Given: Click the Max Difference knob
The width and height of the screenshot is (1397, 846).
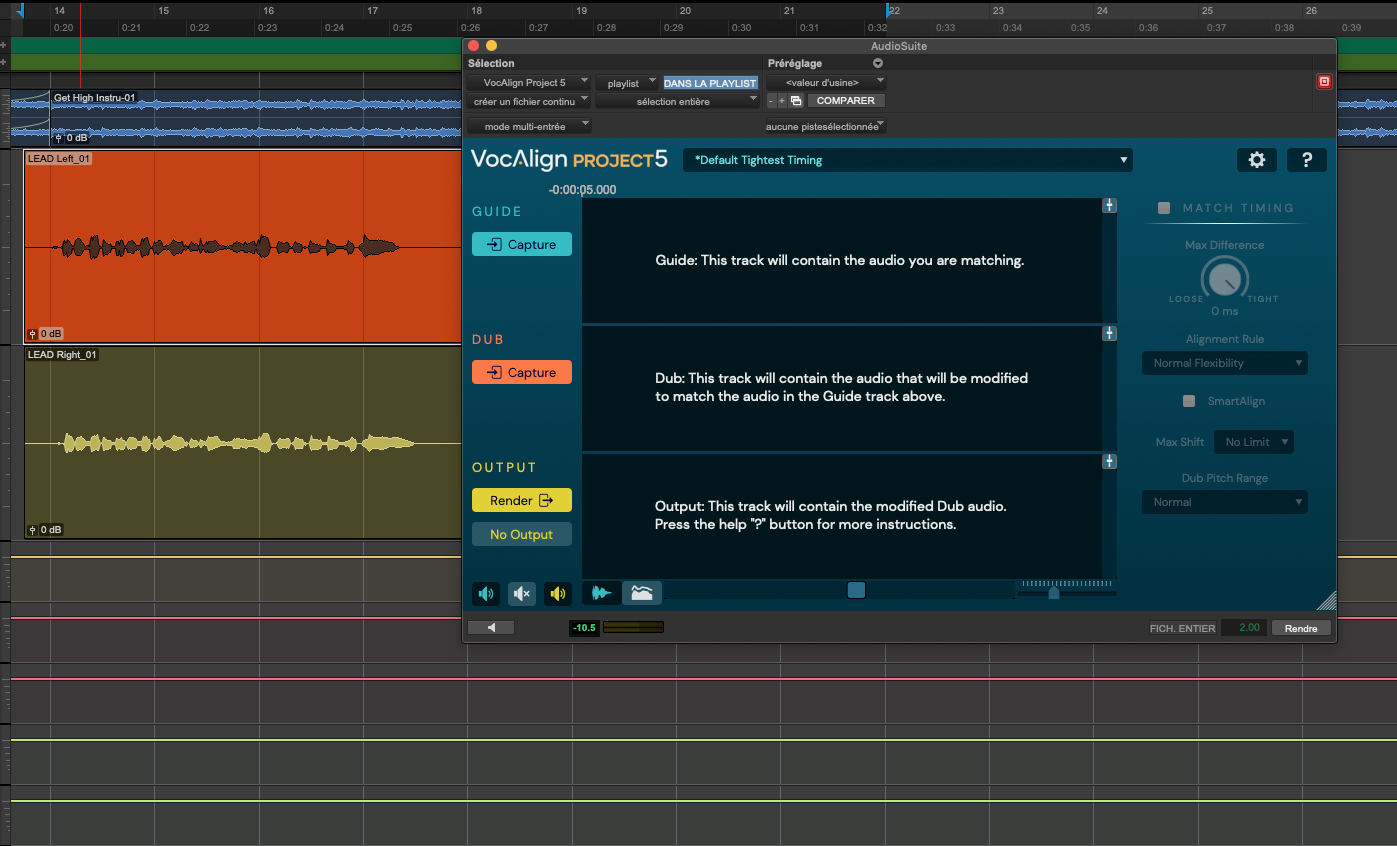Looking at the screenshot, I should point(1225,280).
